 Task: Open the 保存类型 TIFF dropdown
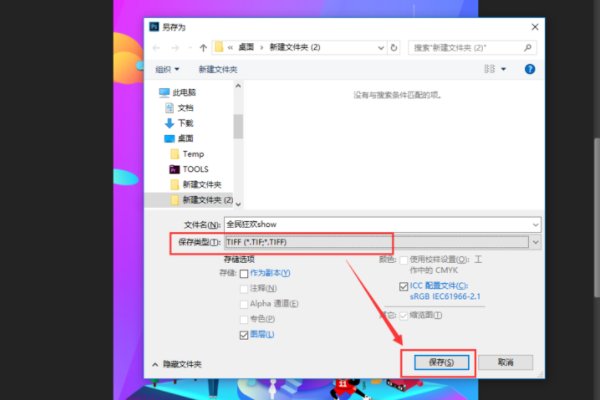(x=535, y=242)
